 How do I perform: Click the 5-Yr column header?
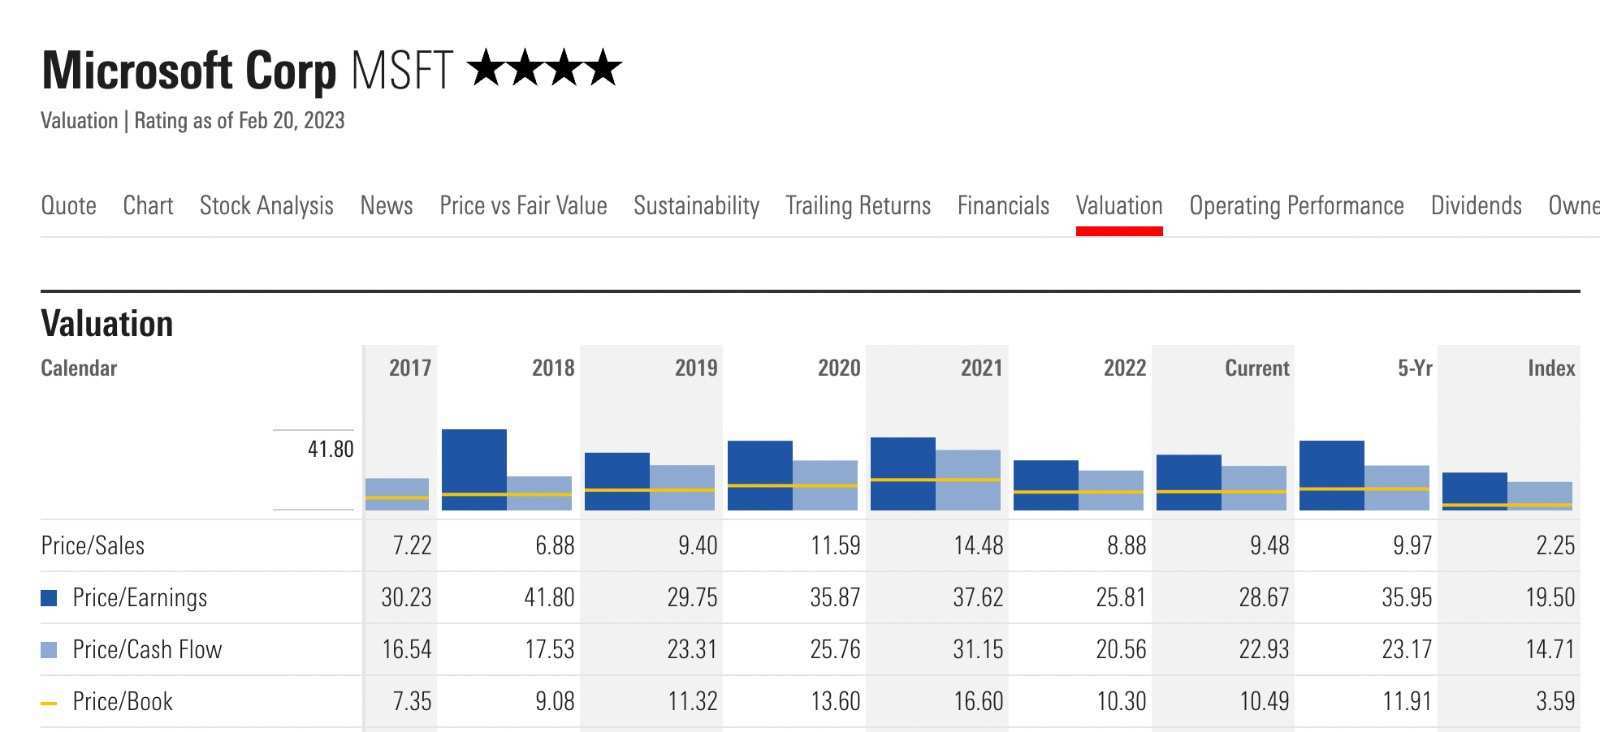pos(1415,368)
